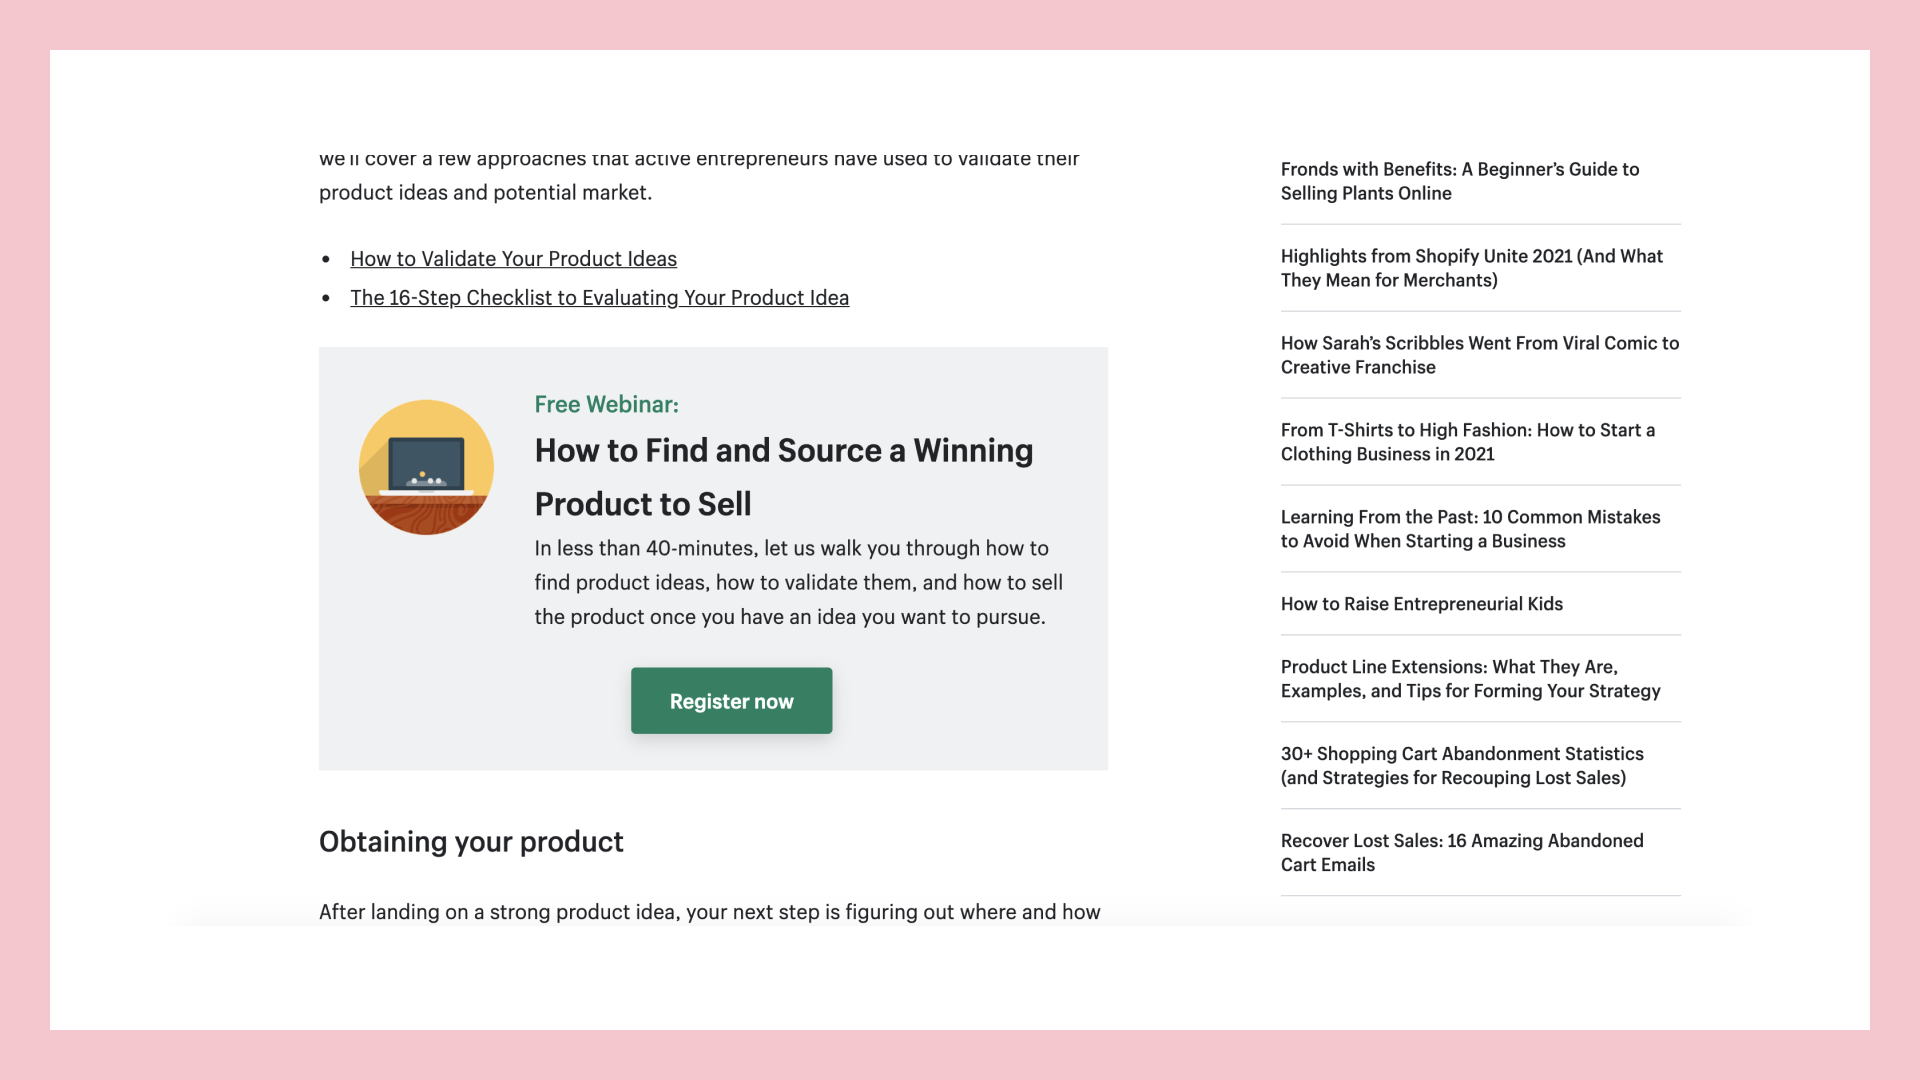
Task: Read the Sarah's Scribbles viral comic article
Action: click(1479, 355)
